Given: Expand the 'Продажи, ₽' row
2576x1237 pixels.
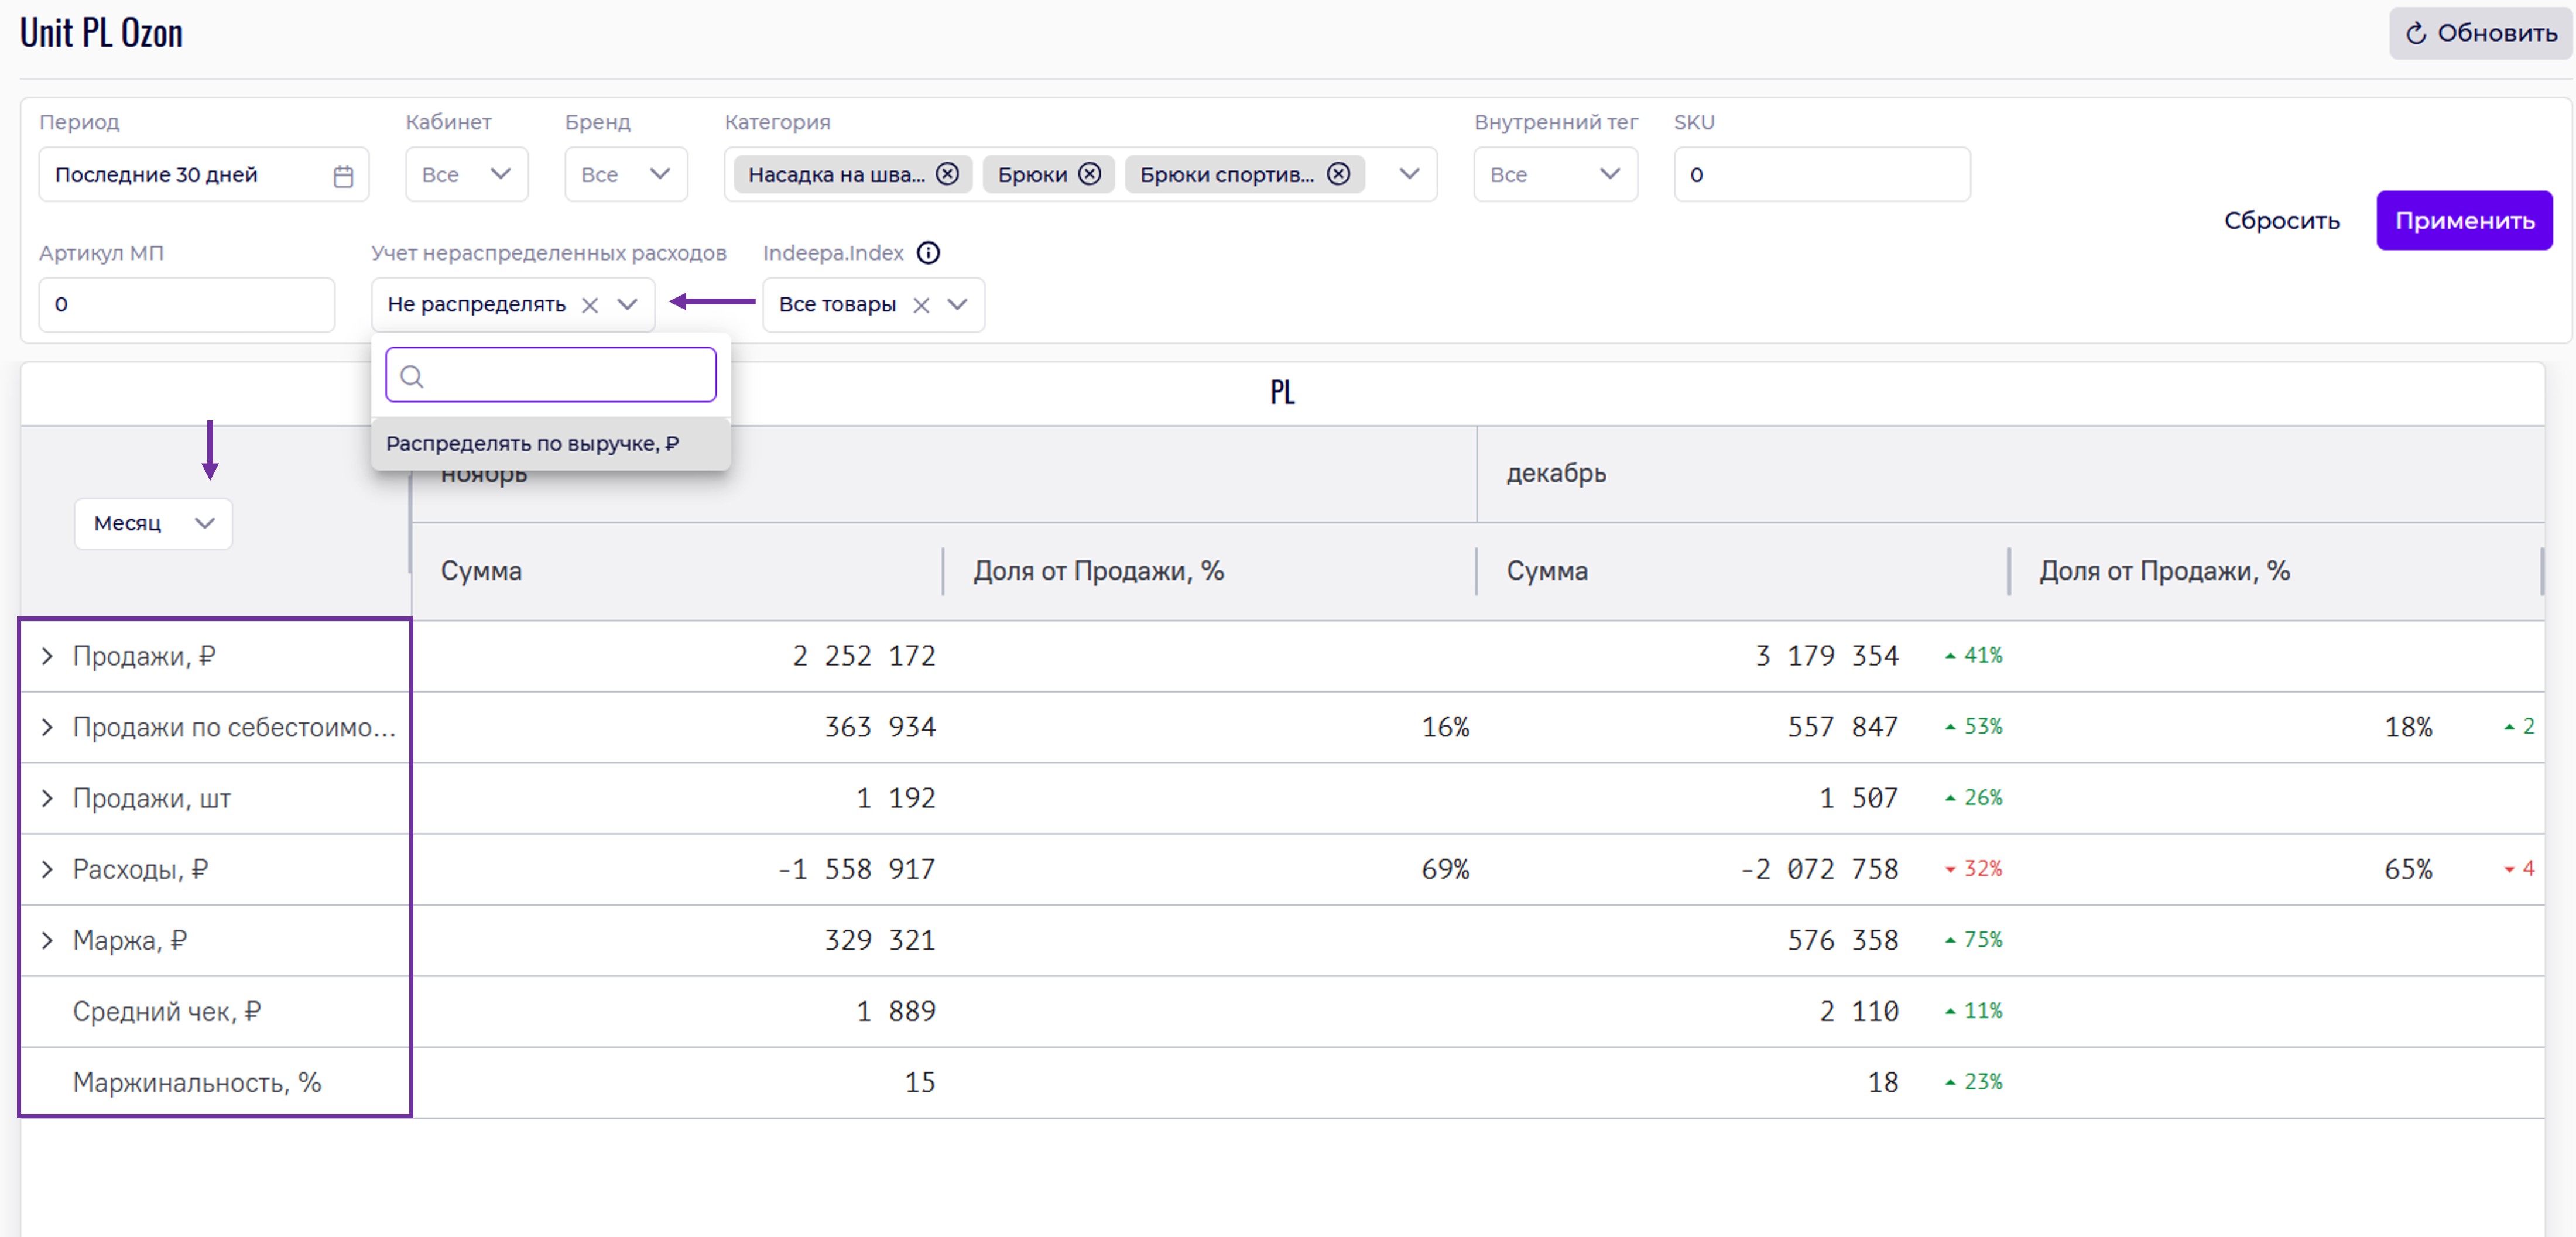Looking at the screenshot, I should [47, 656].
